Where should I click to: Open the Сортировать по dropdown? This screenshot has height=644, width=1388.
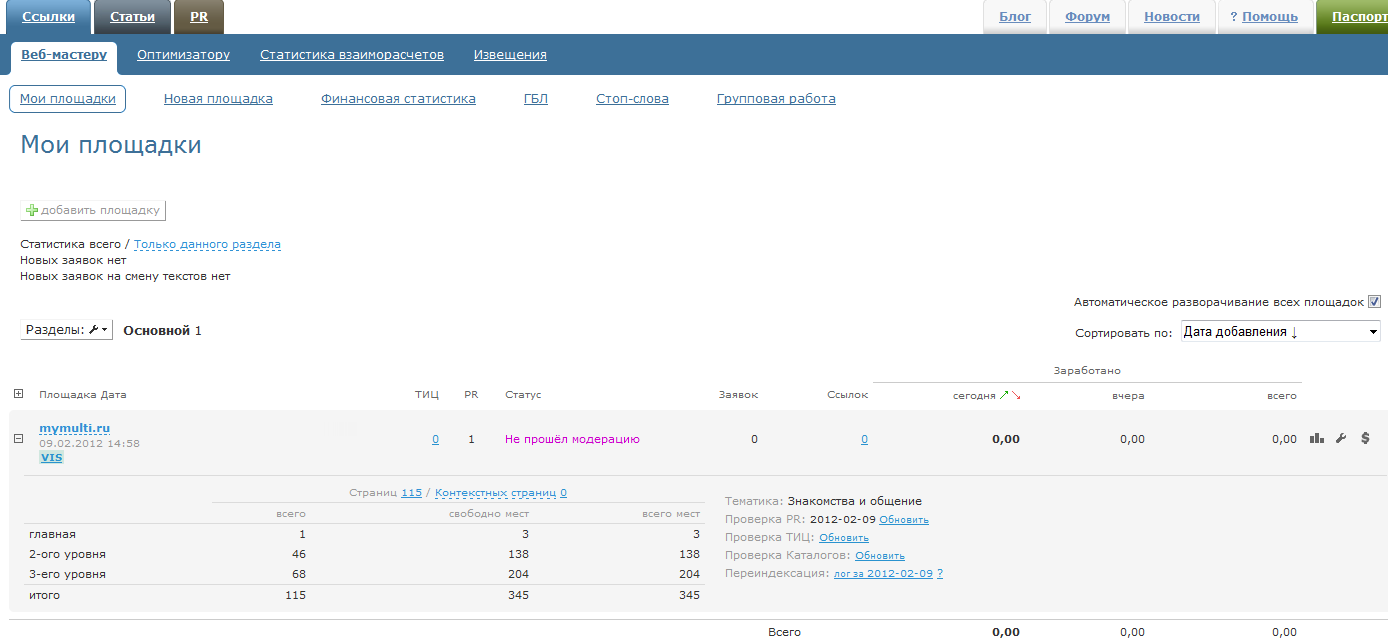[x=1280, y=332]
